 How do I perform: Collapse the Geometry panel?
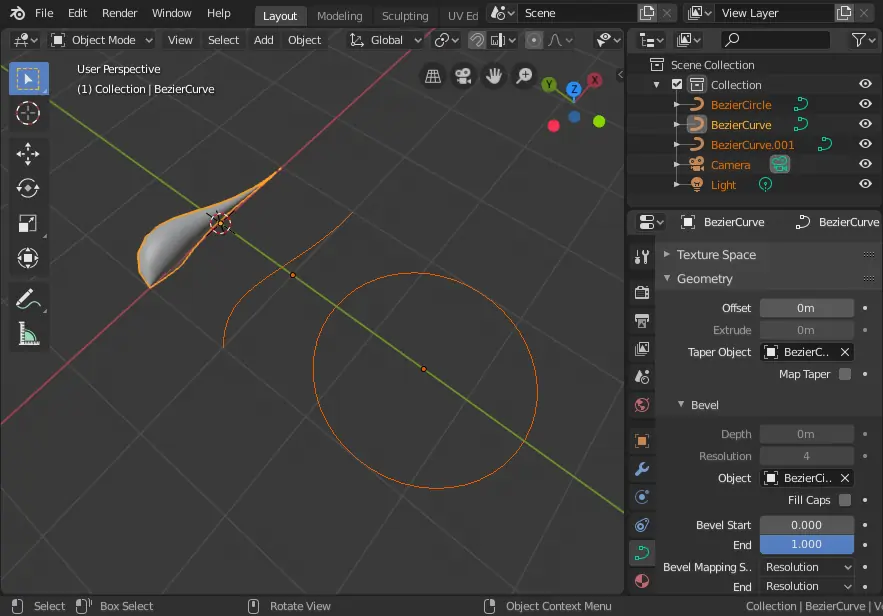pyautogui.click(x=704, y=279)
